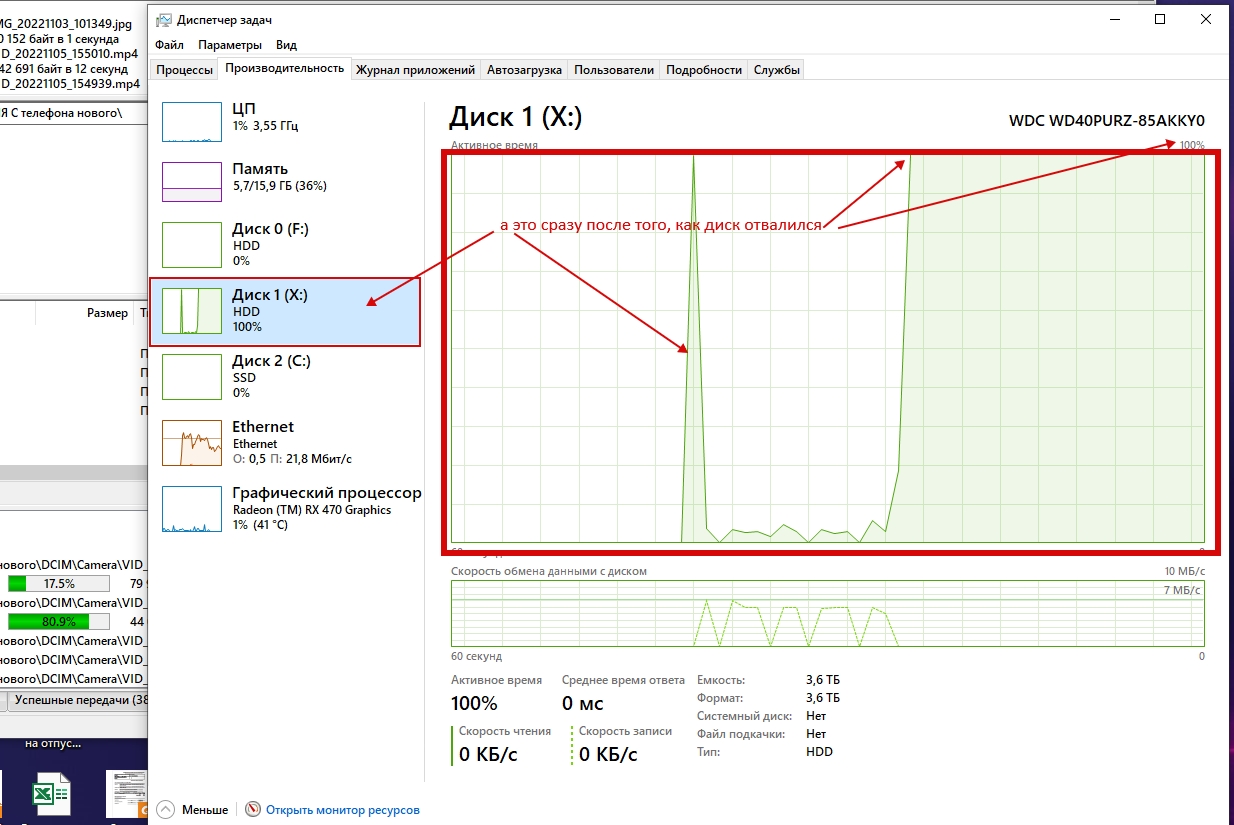Viewport: 1234px width, 825px height.
Task: Click the 'С телефона нового\' path field
Action: point(72,113)
